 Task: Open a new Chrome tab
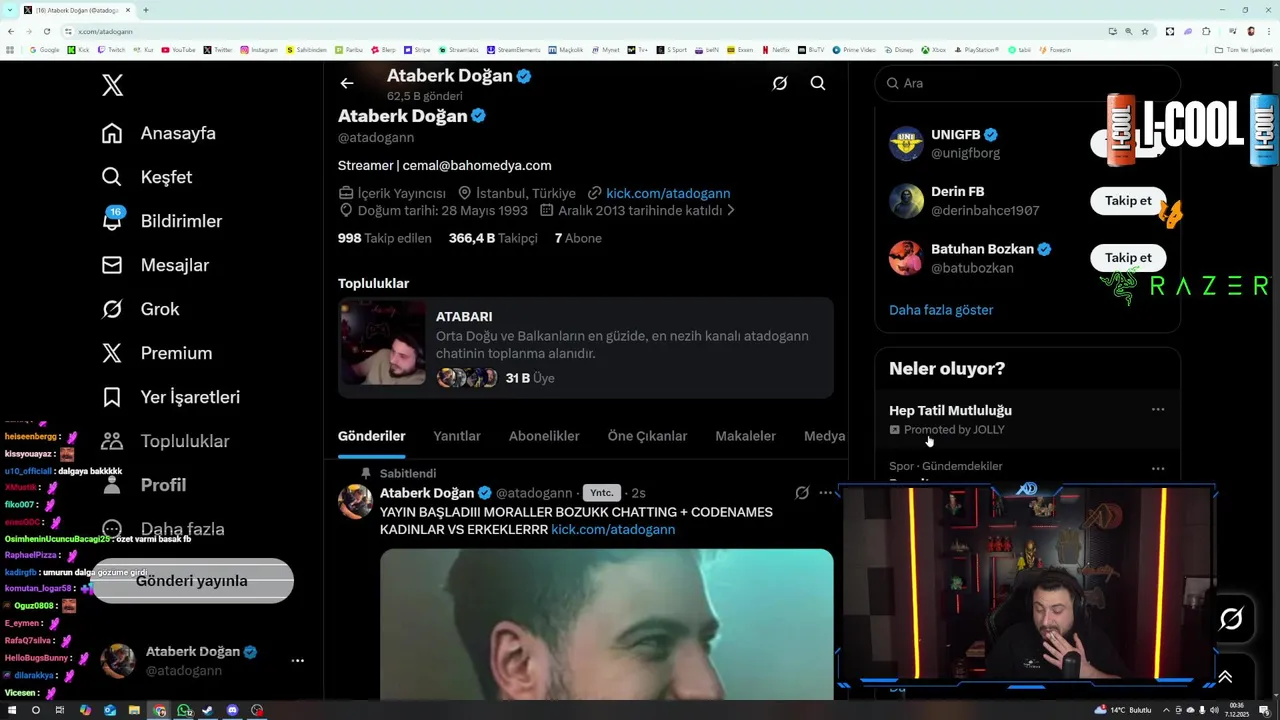pos(146,10)
